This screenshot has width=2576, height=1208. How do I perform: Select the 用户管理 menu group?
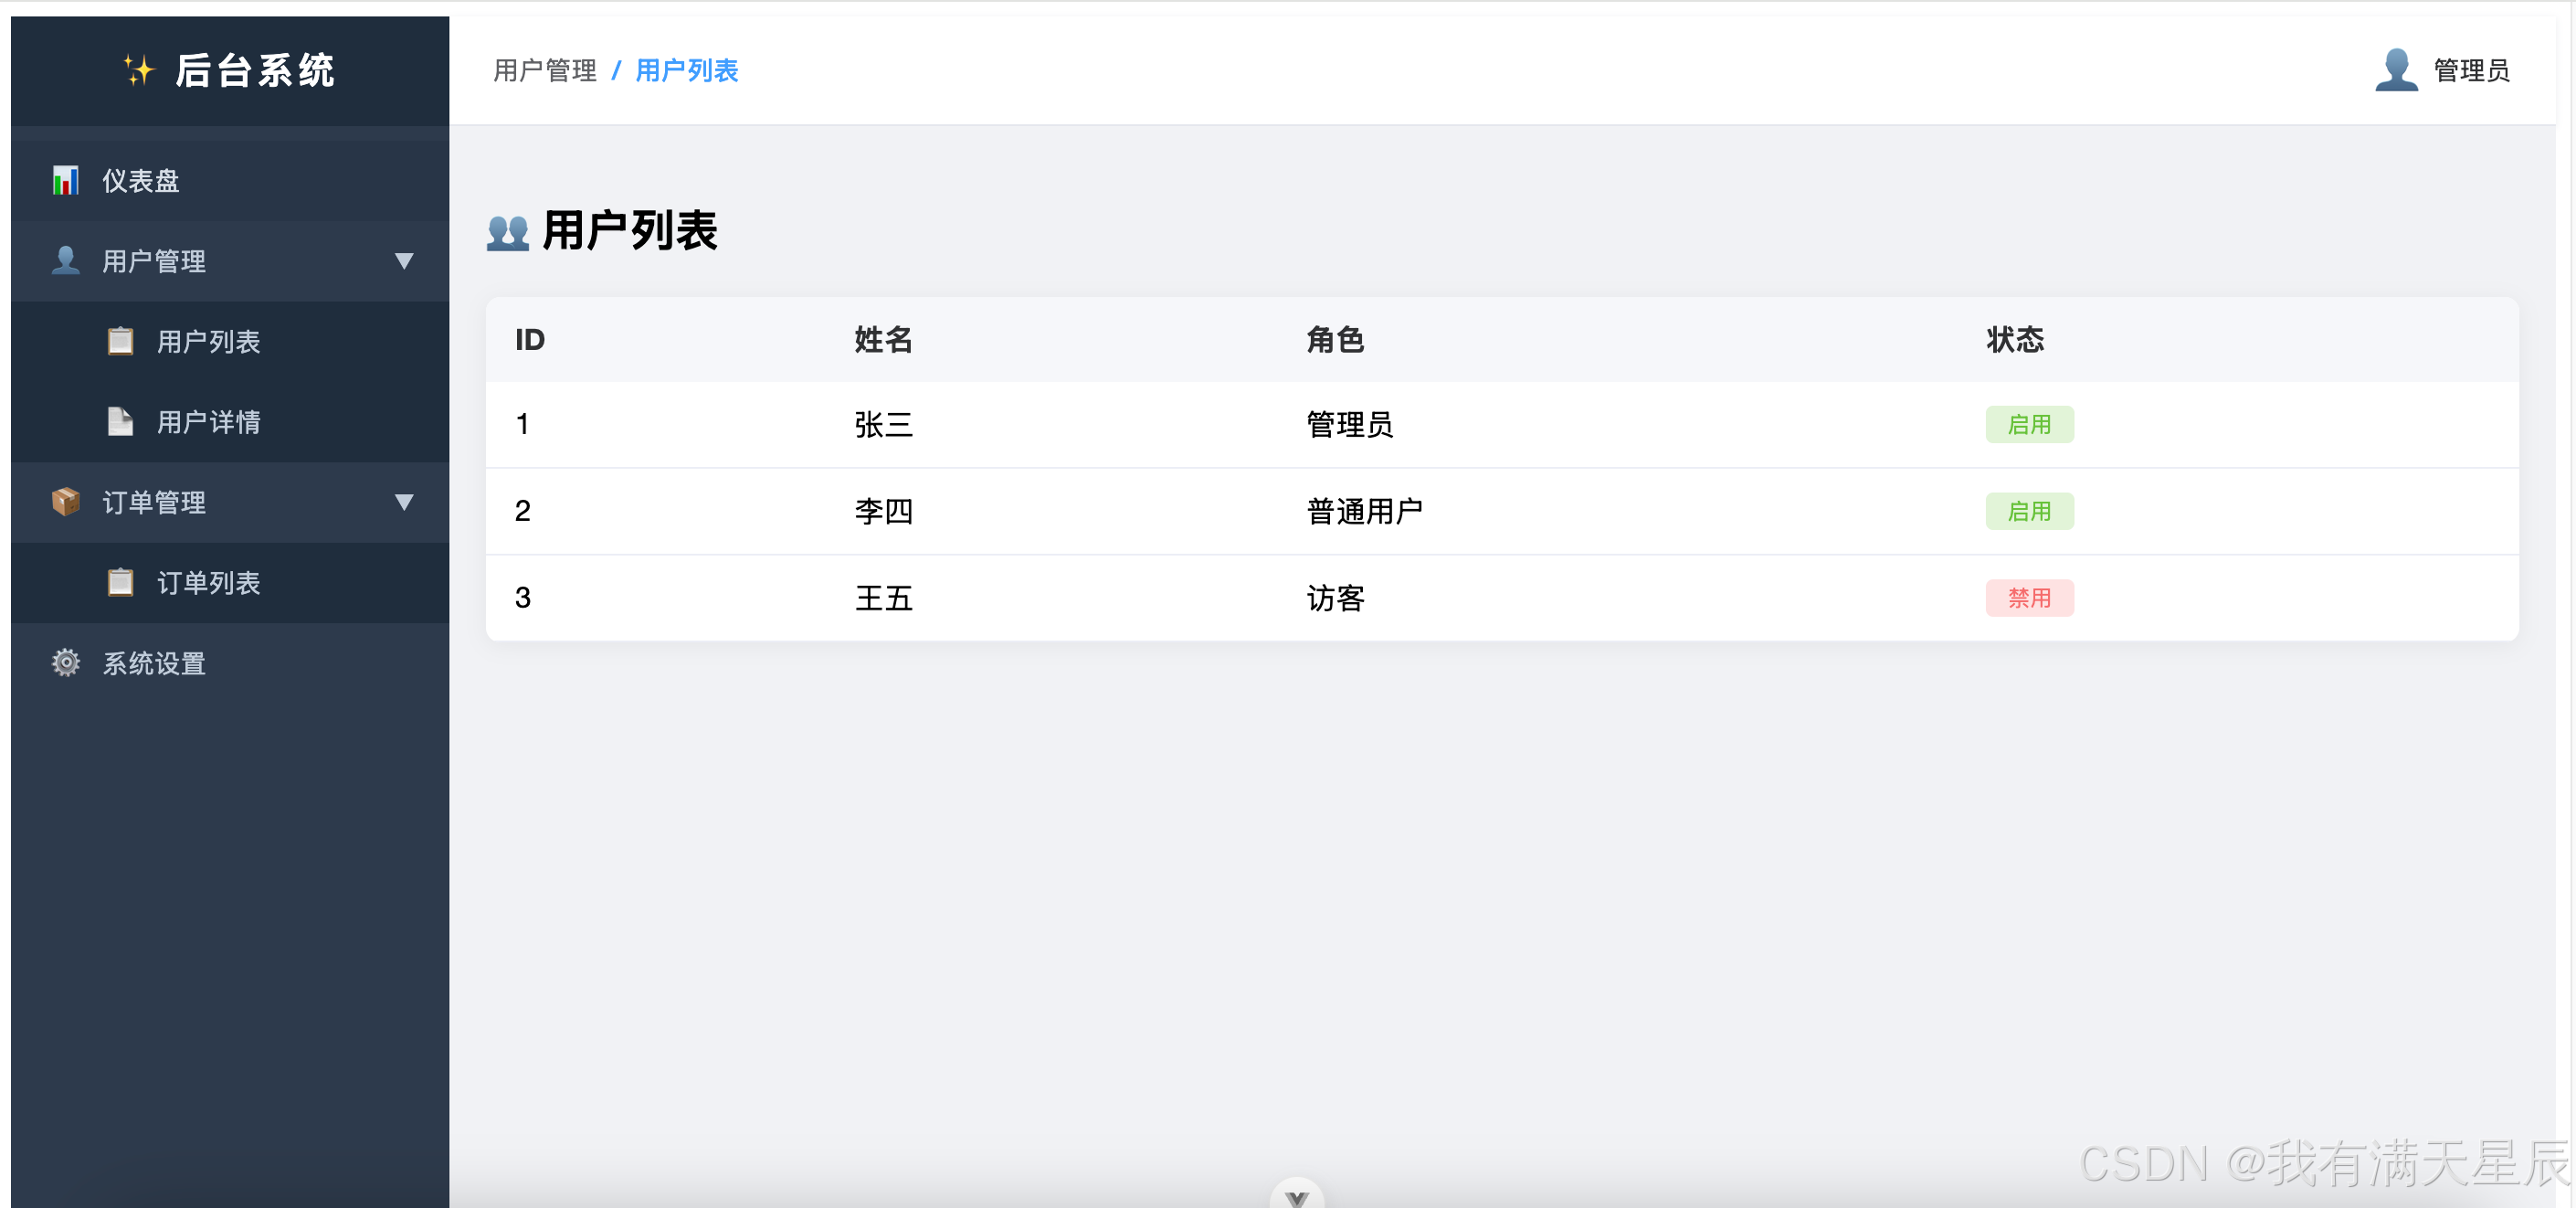pos(230,261)
